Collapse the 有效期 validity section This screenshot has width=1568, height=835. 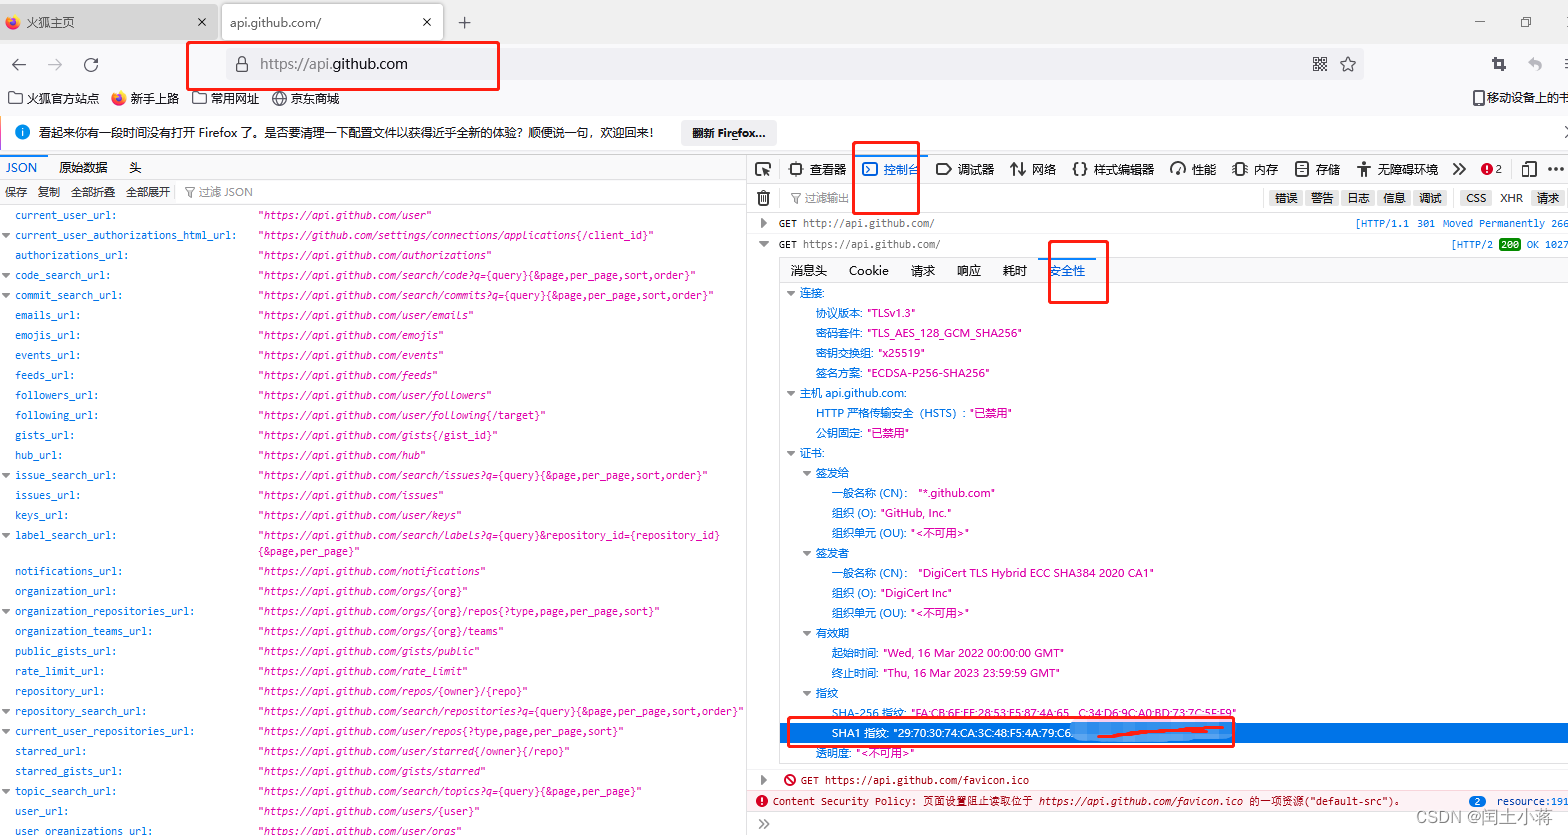pyautogui.click(x=807, y=633)
